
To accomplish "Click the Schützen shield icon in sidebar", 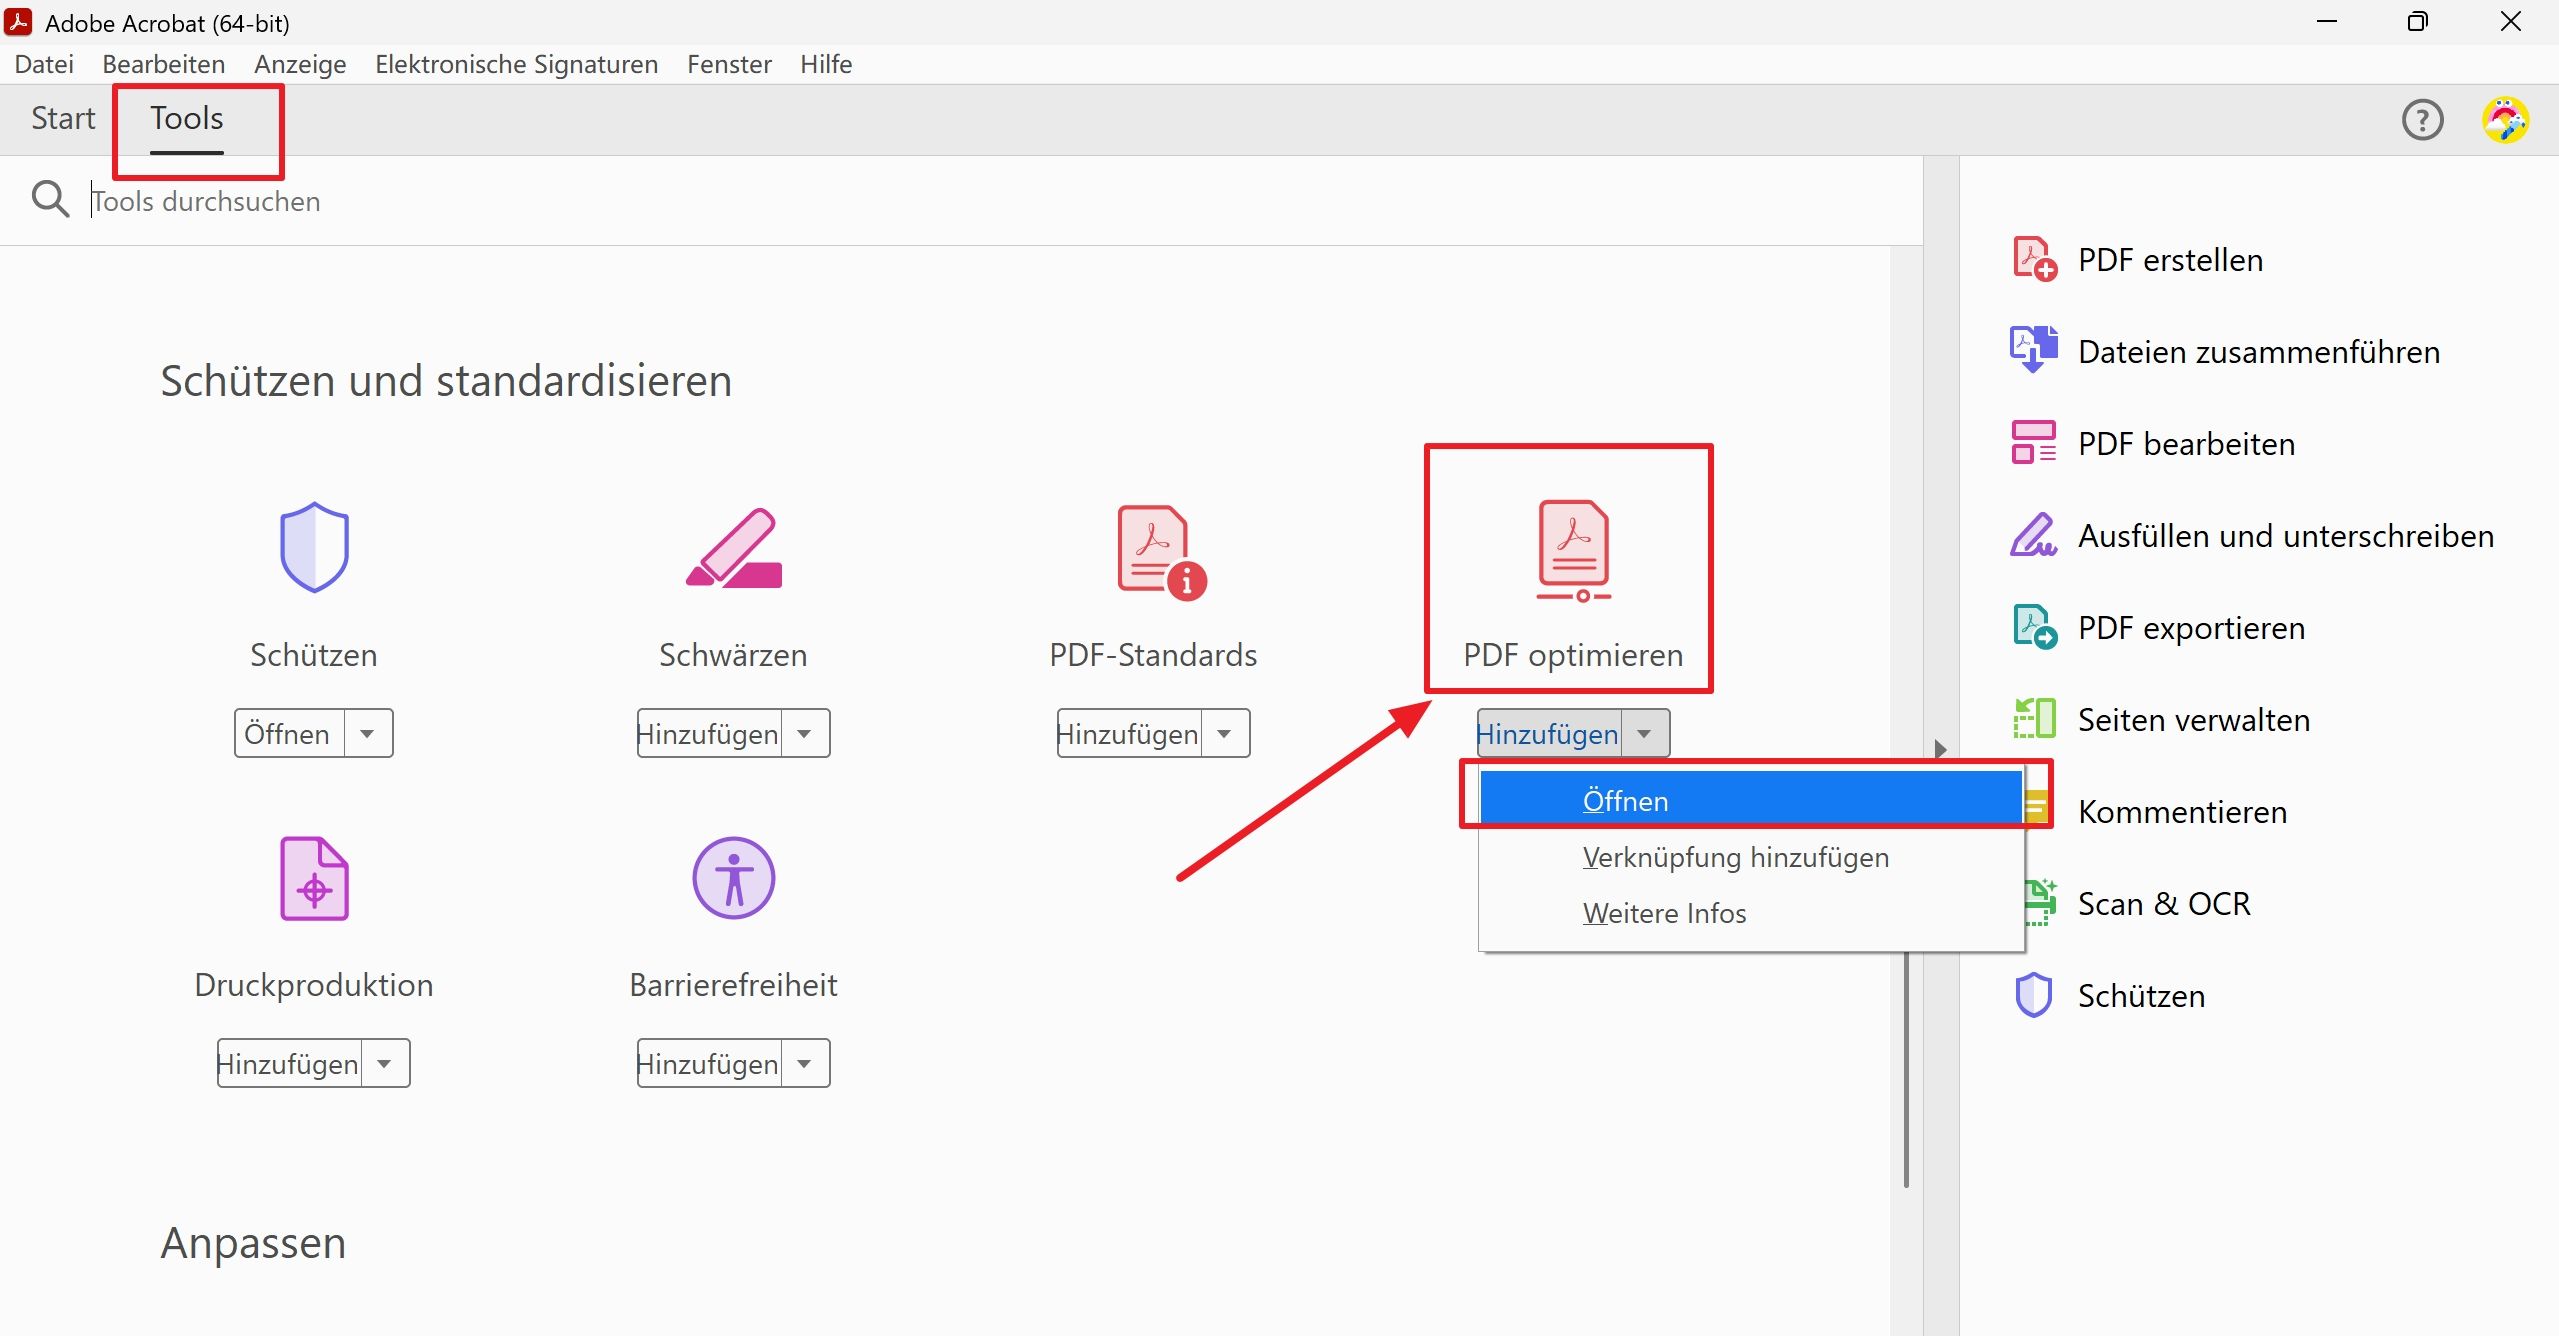I will pyautogui.click(x=2034, y=995).
